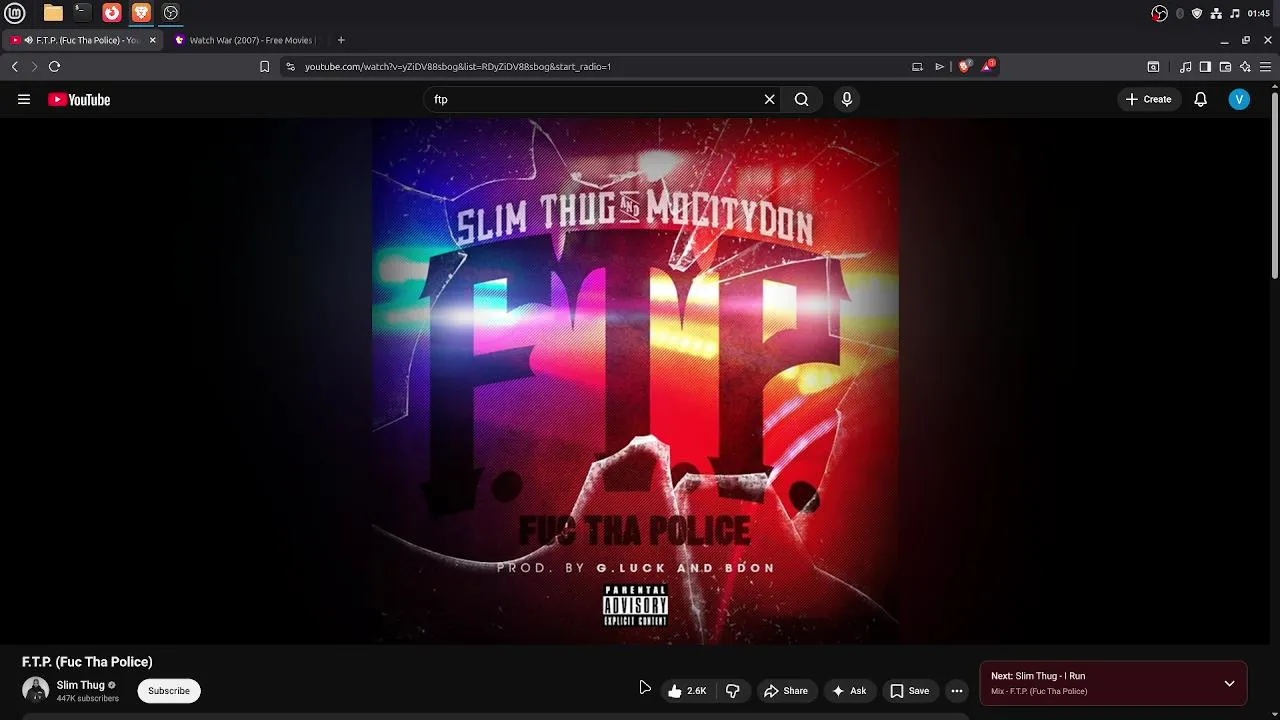Expand the Next: Slim Thug - I Run panel
This screenshot has height=720, width=1280.
[1229, 684]
